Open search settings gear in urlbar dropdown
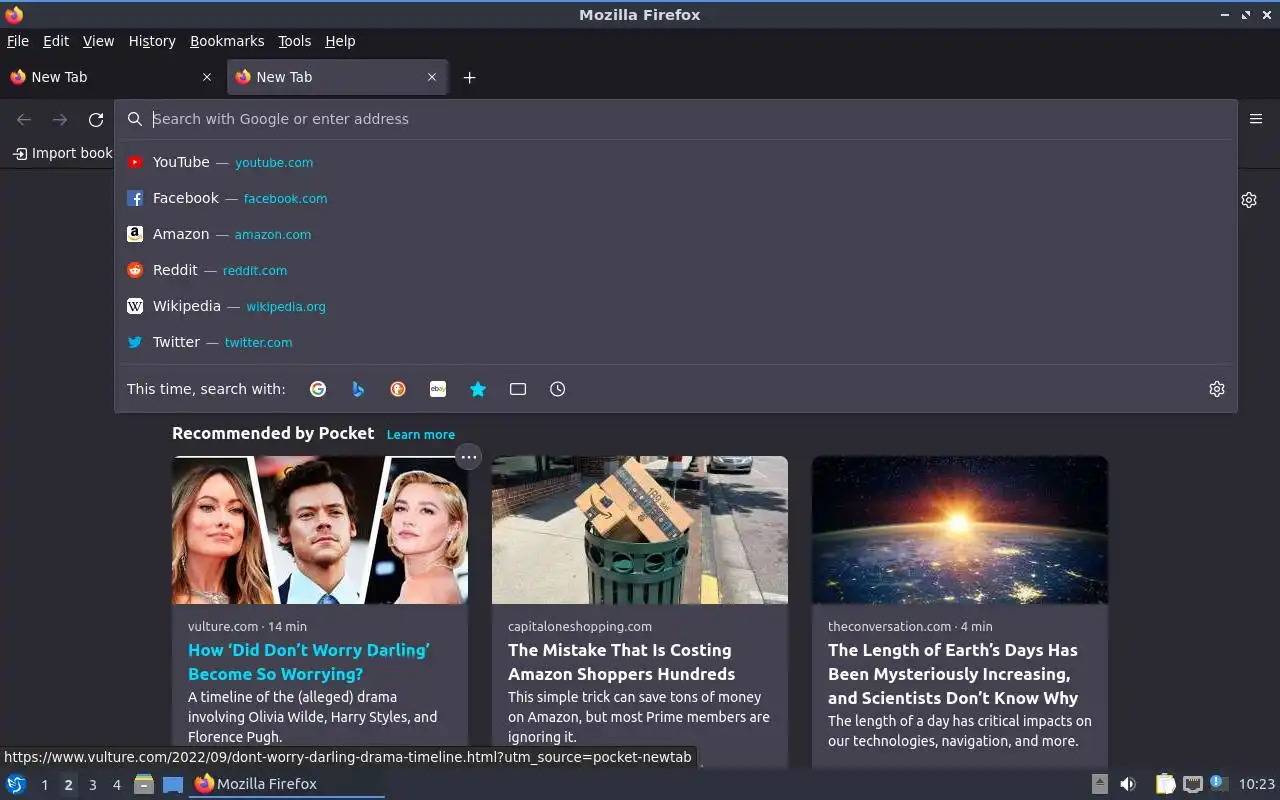The image size is (1280, 800). (x=1217, y=389)
